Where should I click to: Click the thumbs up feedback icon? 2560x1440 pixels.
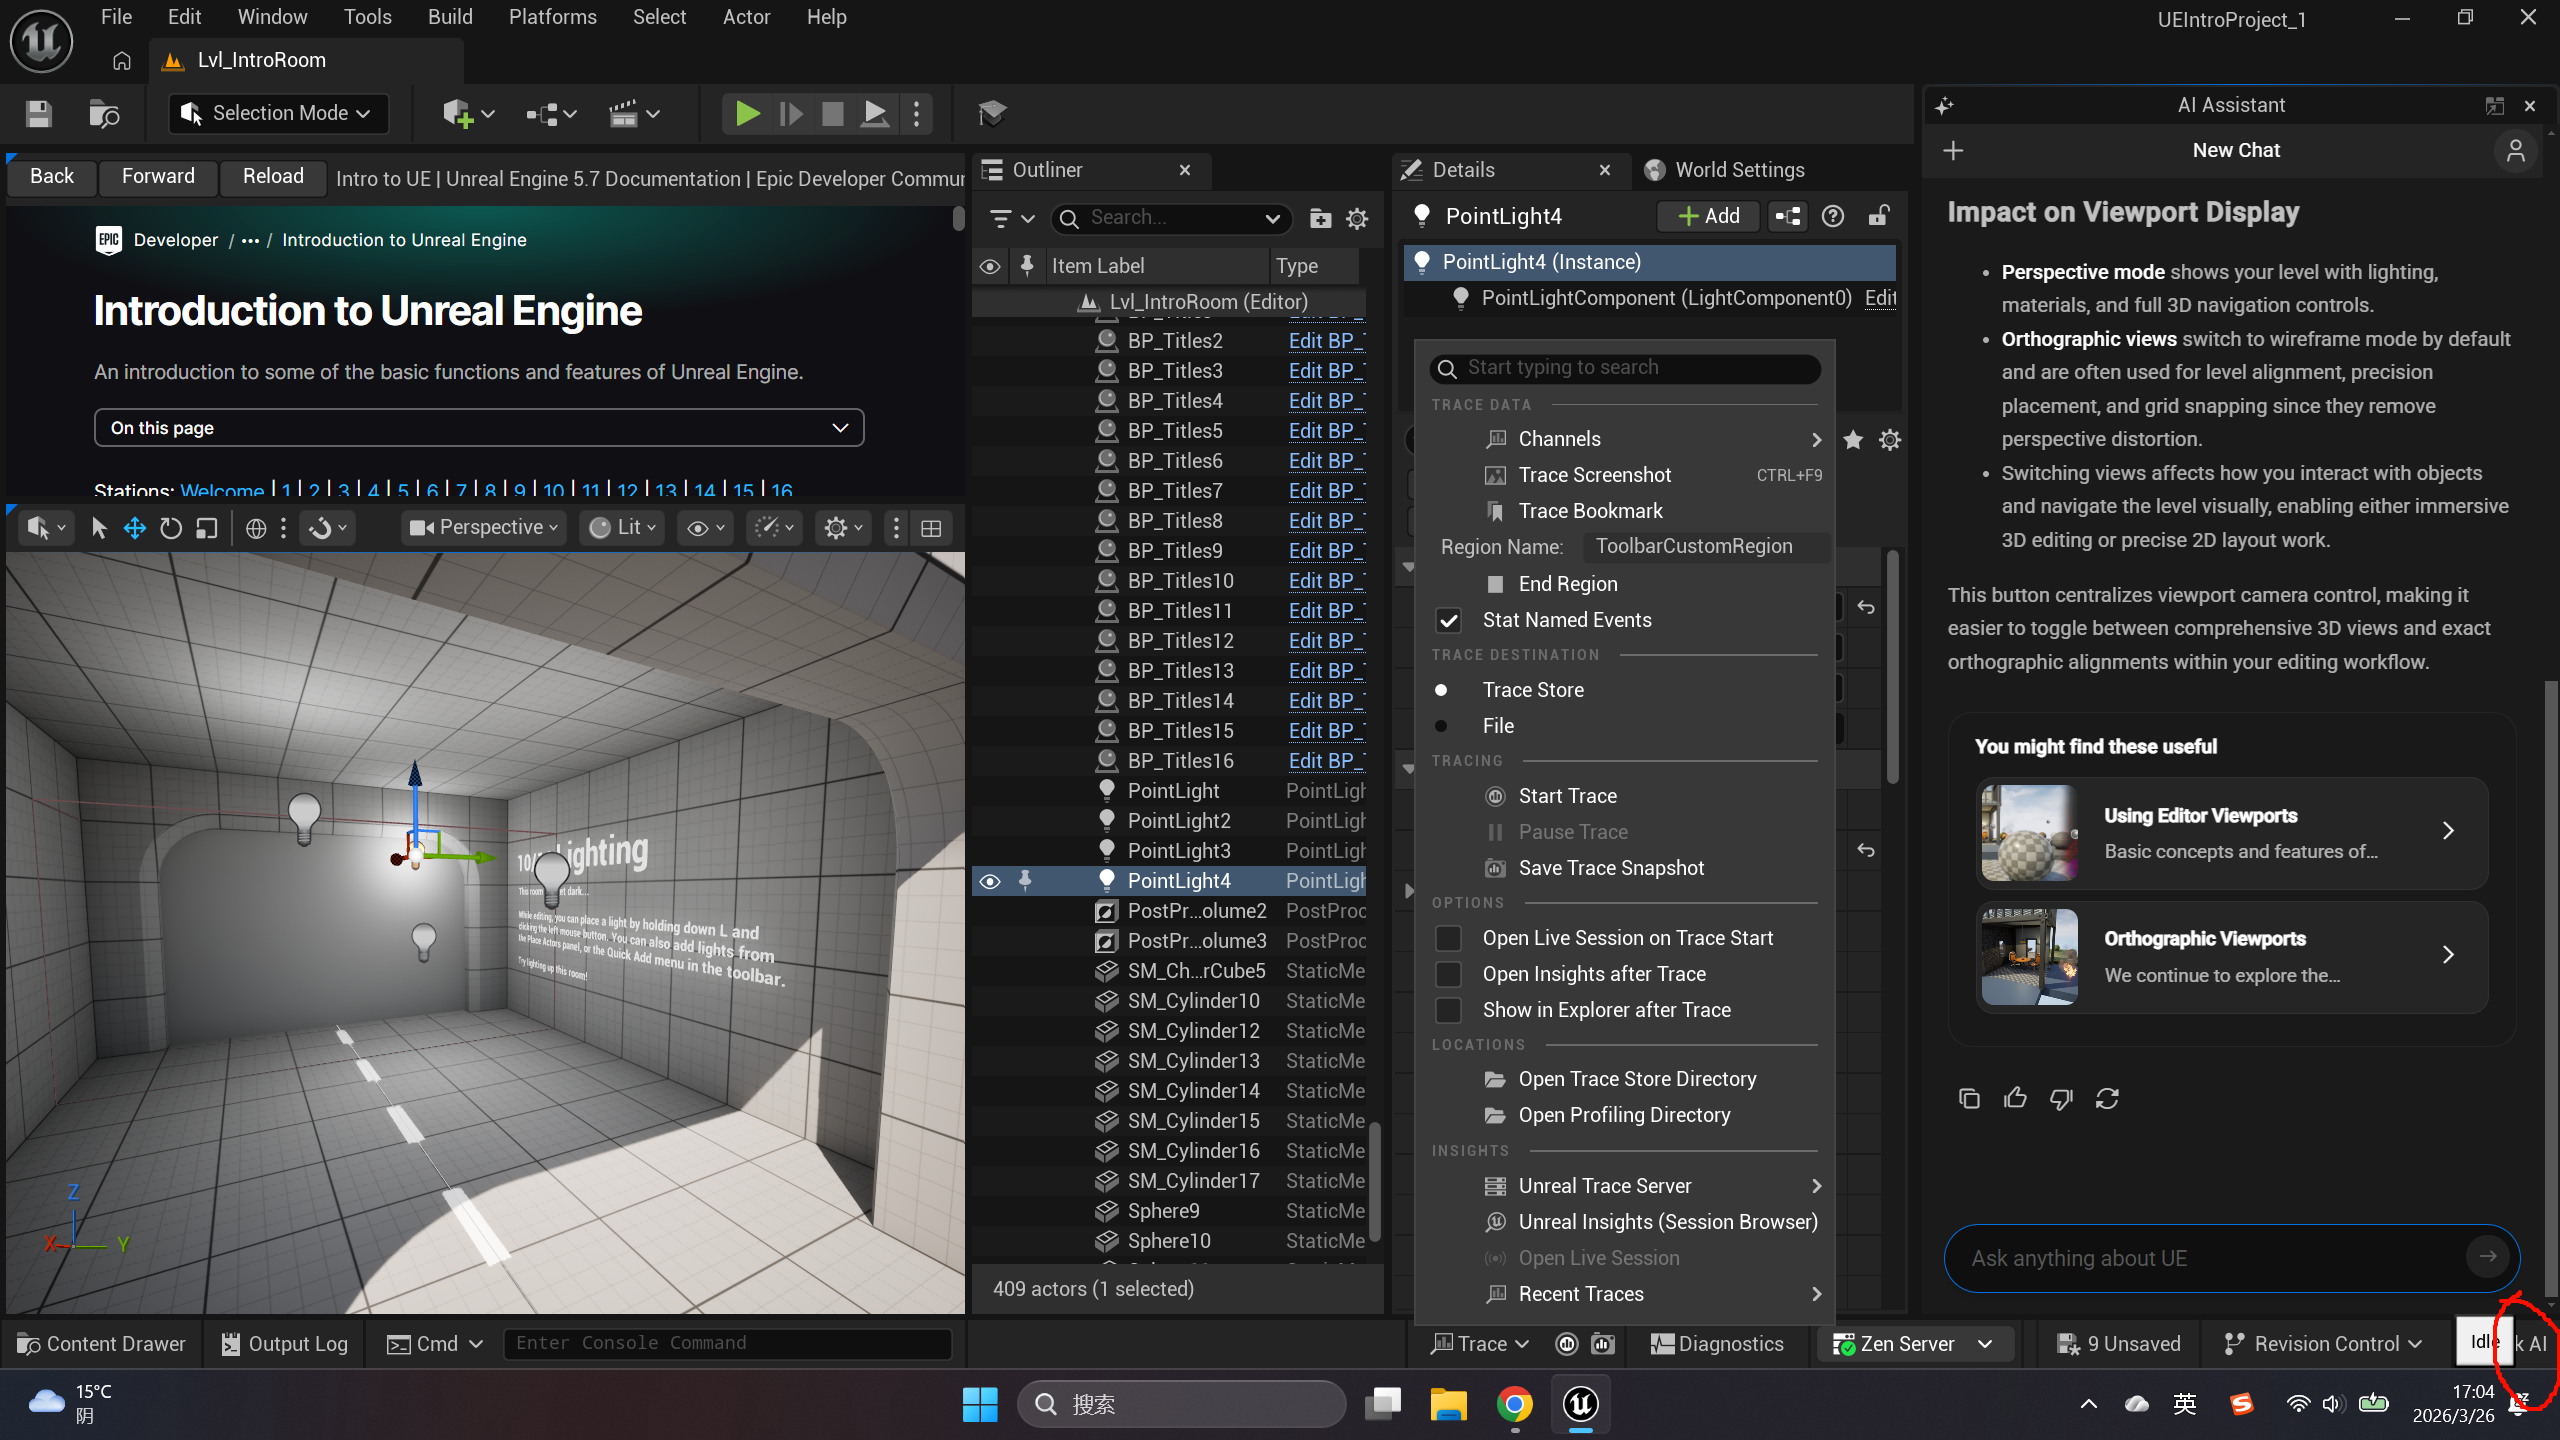click(2015, 1098)
